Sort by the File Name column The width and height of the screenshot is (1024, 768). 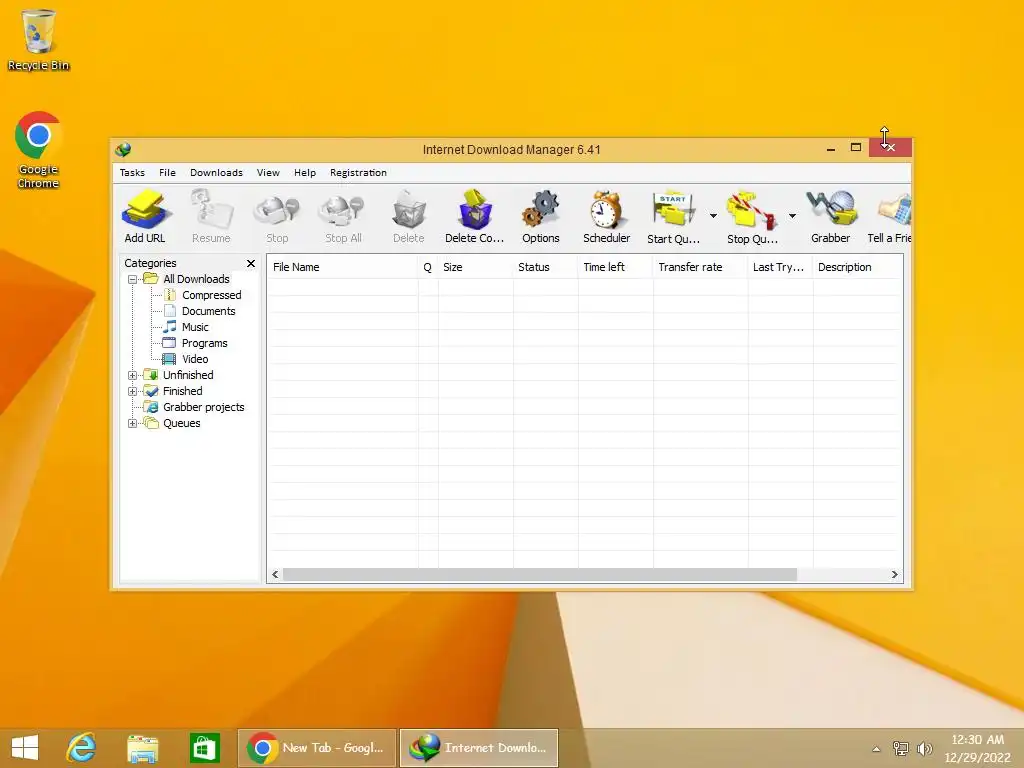click(343, 267)
